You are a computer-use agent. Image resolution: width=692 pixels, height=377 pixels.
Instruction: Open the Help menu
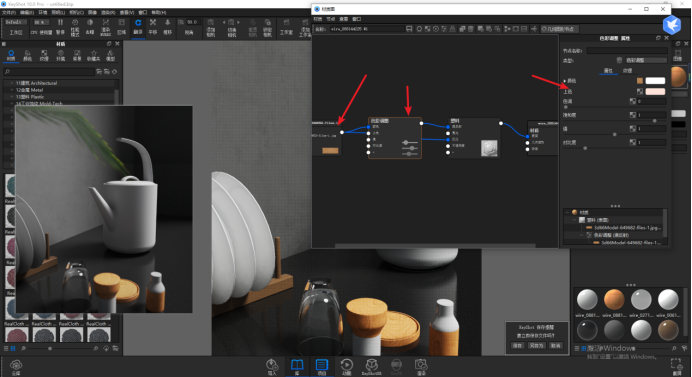click(158, 12)
